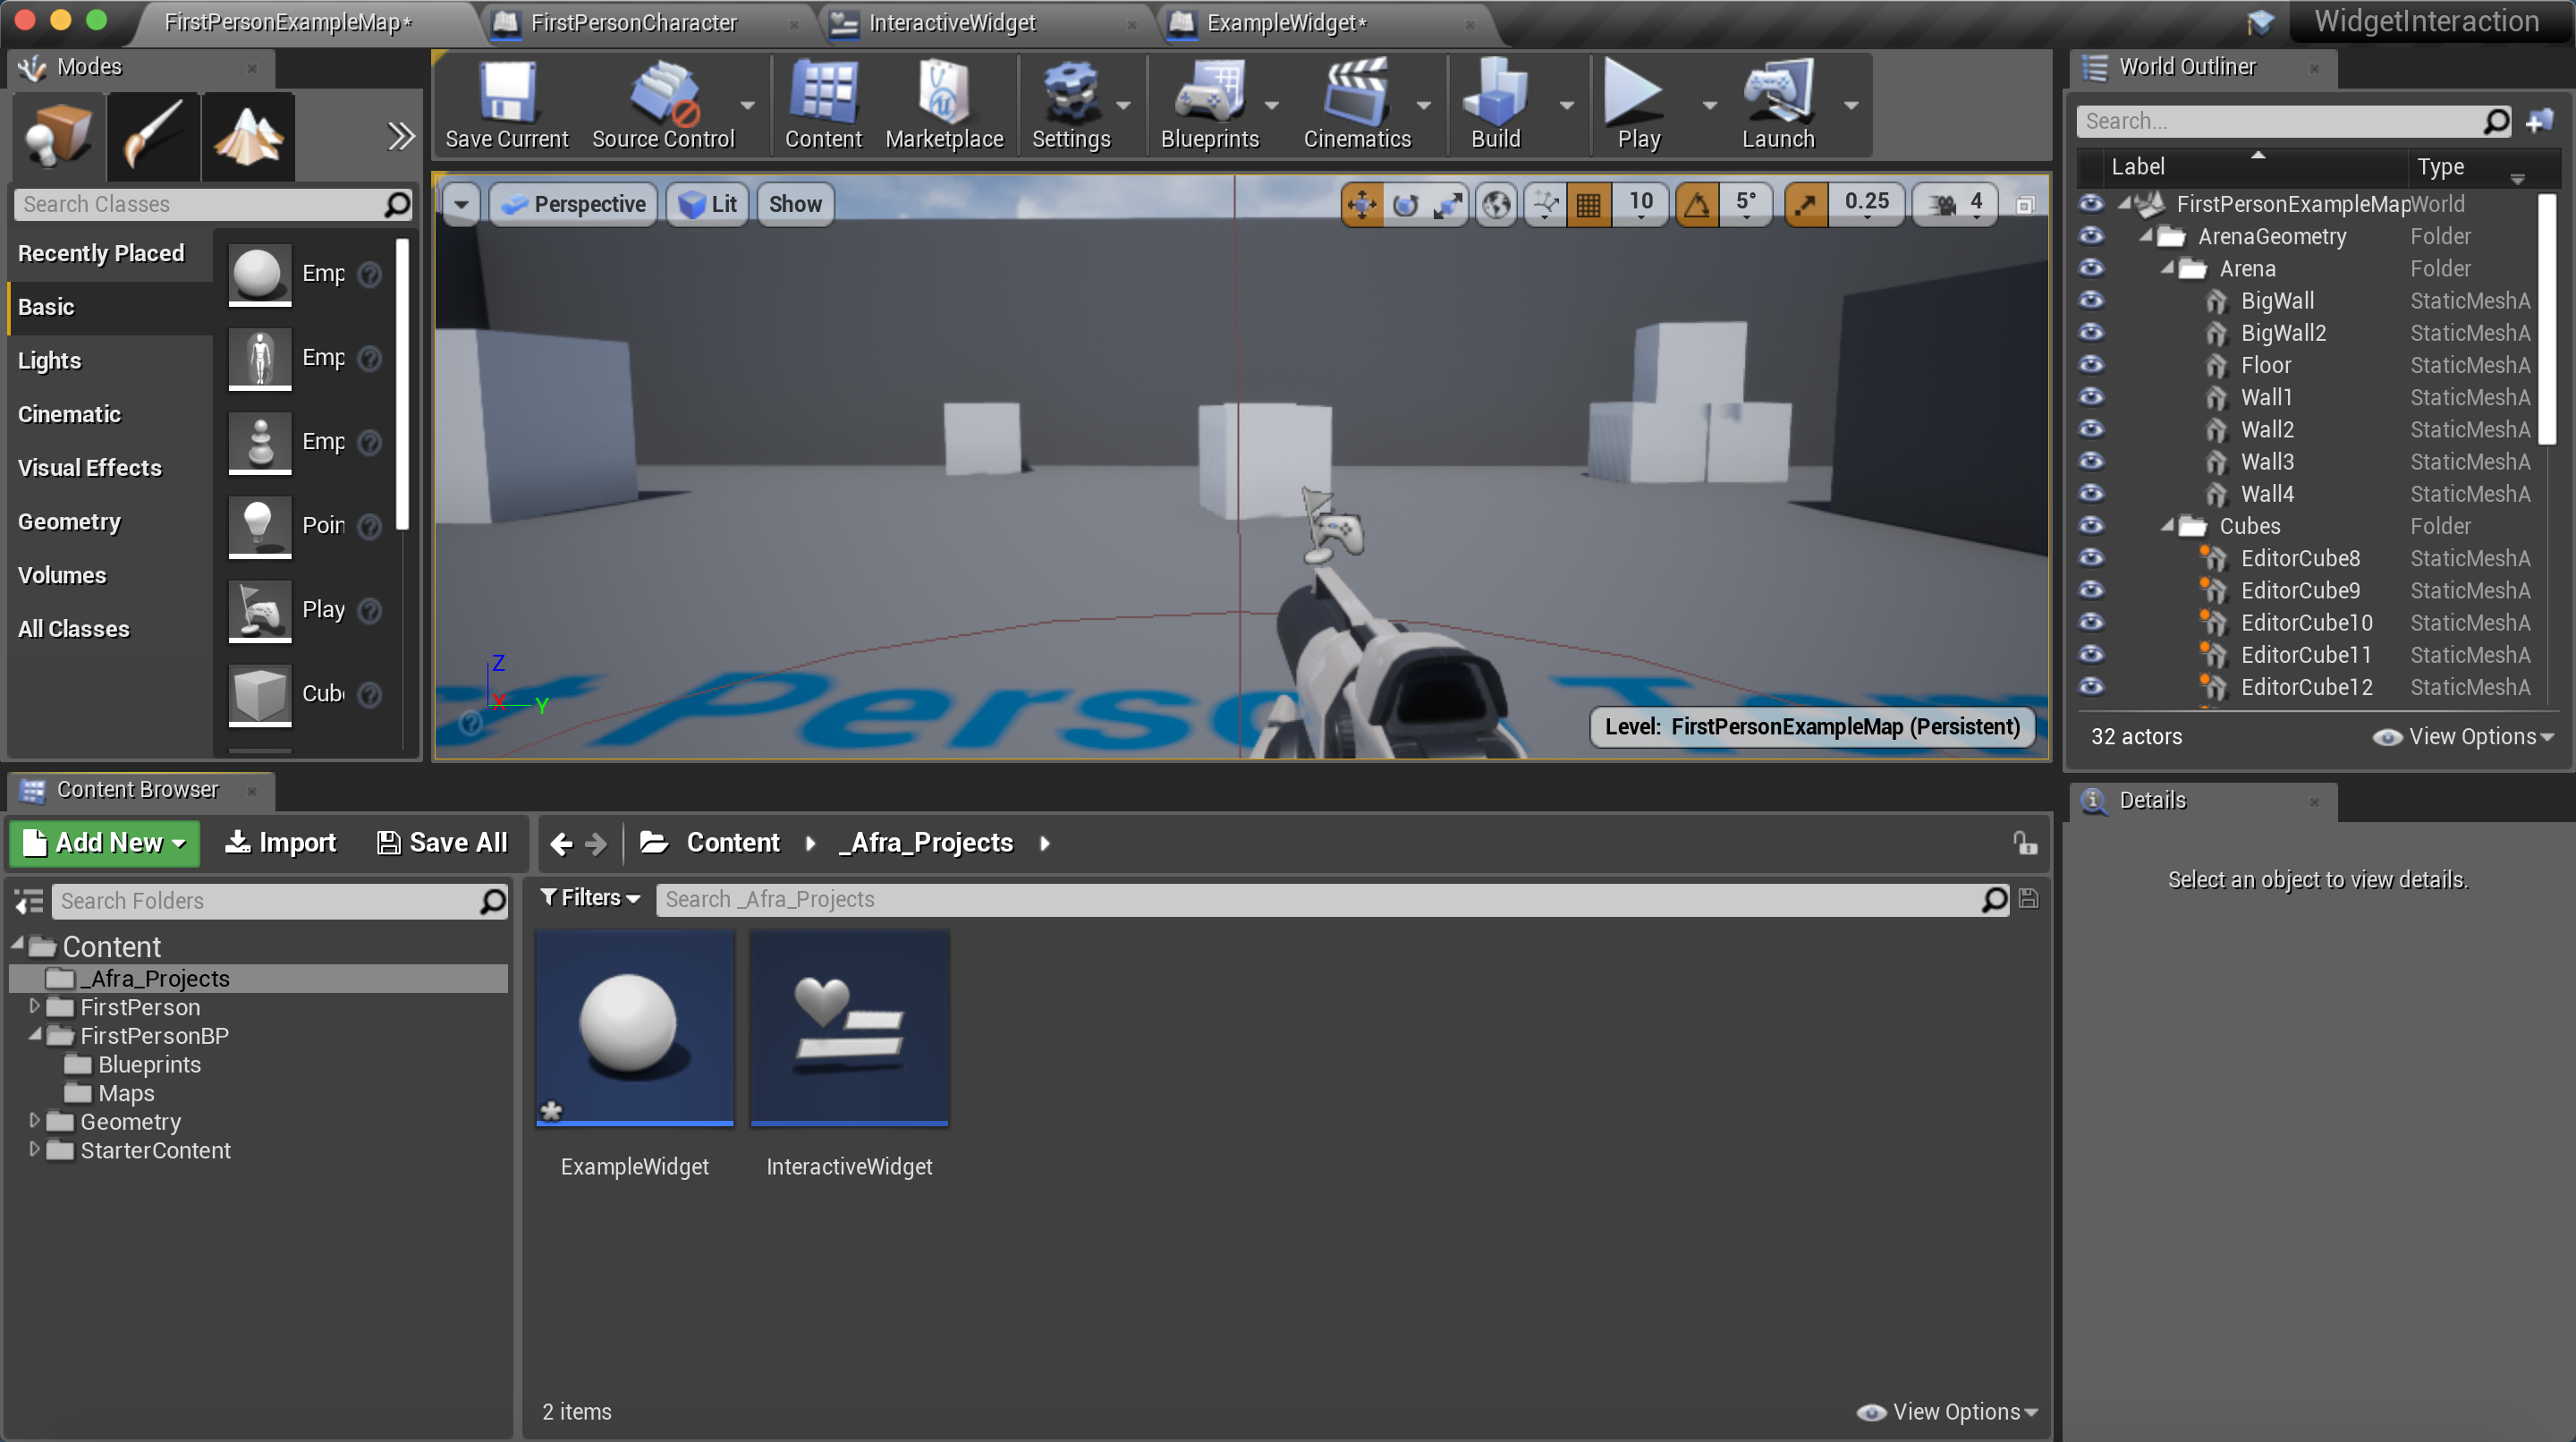The height and width of the screenshot is (1442, 2576).
Task: Click the Save Current toolbar icon
Action: point(506,103)
